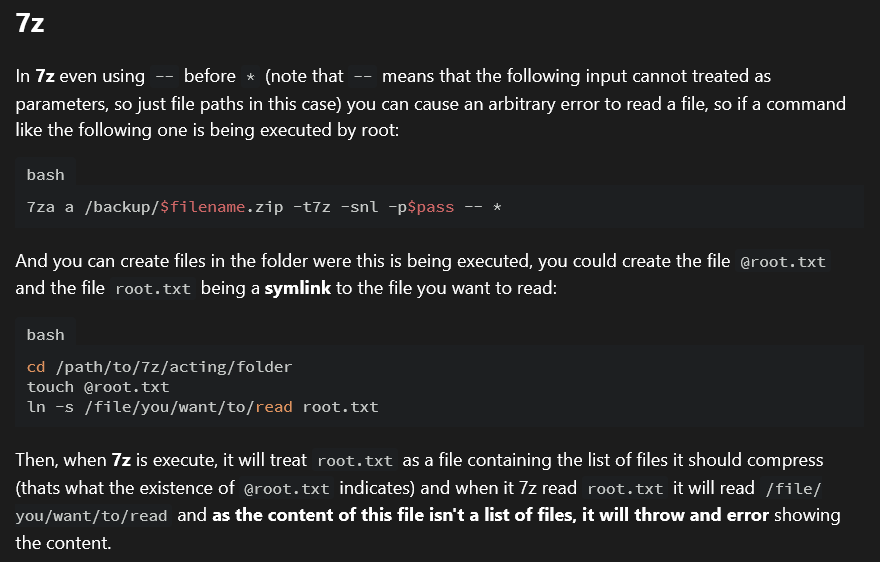
Task: Click inline /file/ code in last paragraph
Action: click(x=793, y=488)
